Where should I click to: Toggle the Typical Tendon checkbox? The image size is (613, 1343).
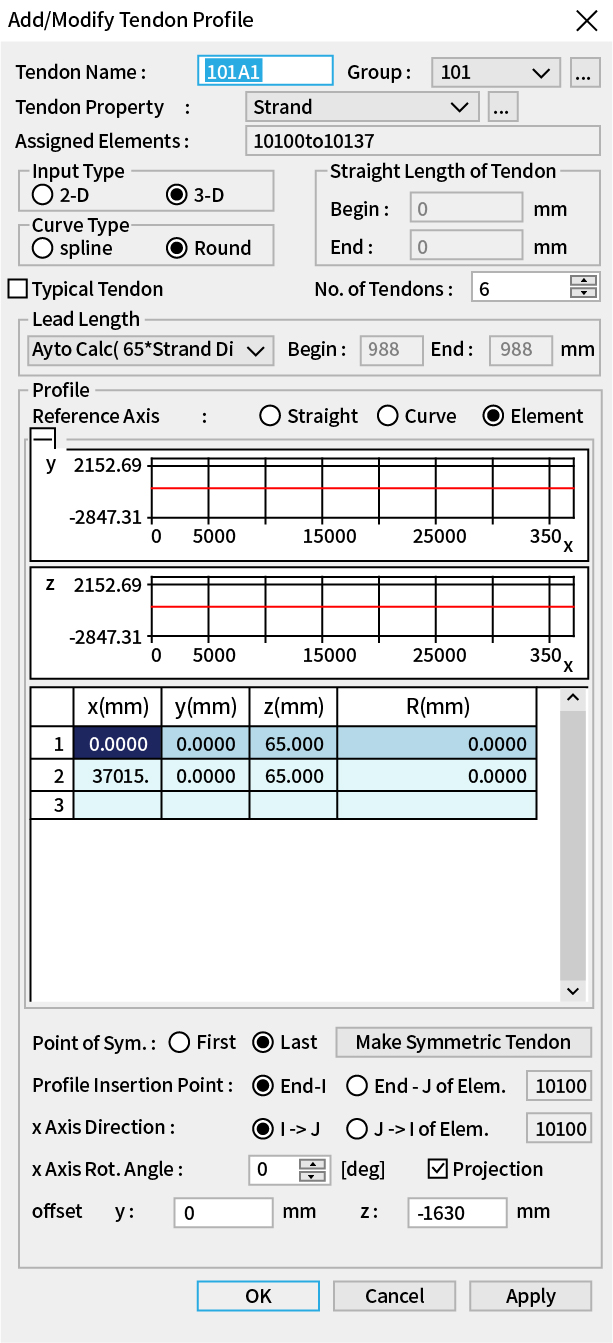[17, 289]
